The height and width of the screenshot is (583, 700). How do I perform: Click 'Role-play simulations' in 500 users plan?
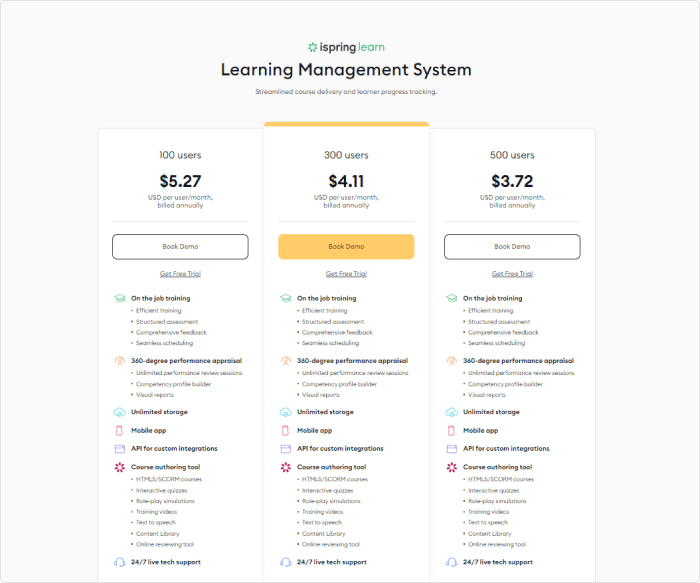(x=497, y=501)
